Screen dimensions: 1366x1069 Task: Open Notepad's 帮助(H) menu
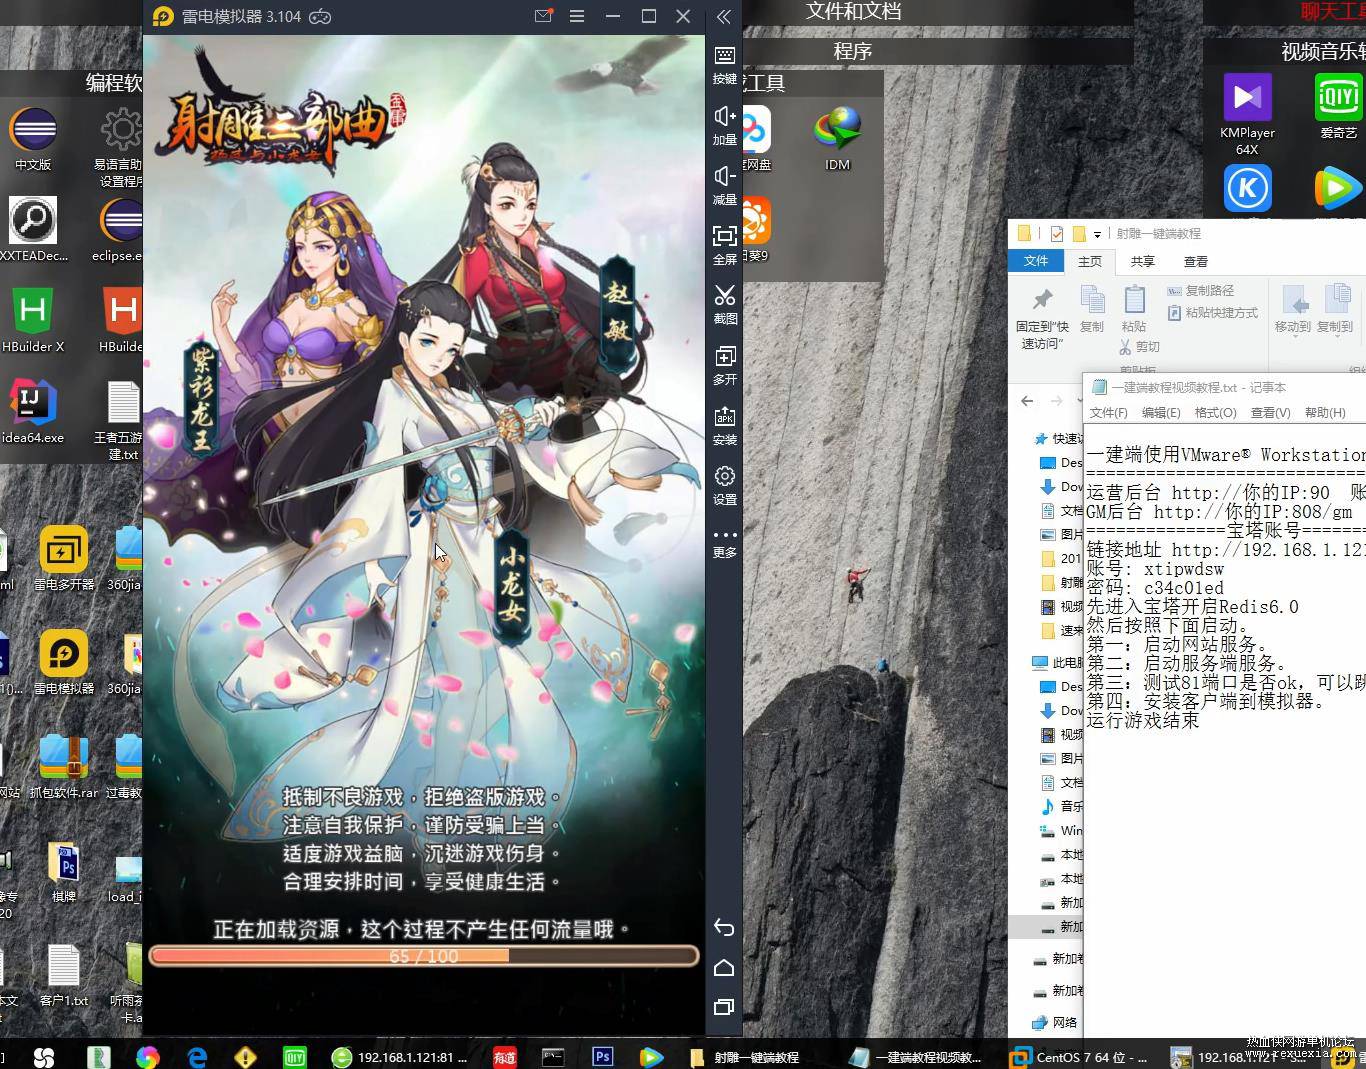1325,413
